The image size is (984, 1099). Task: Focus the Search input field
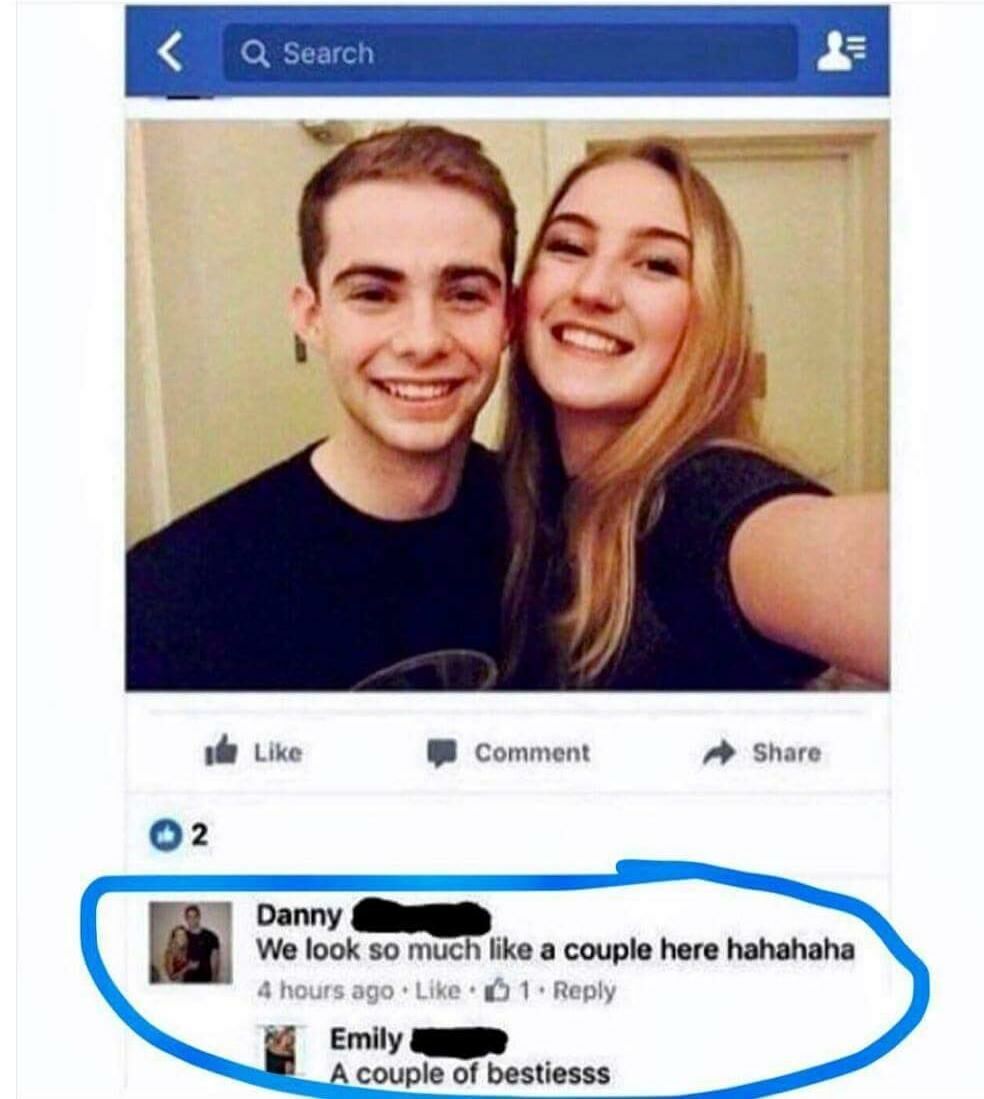coord(510,53)
